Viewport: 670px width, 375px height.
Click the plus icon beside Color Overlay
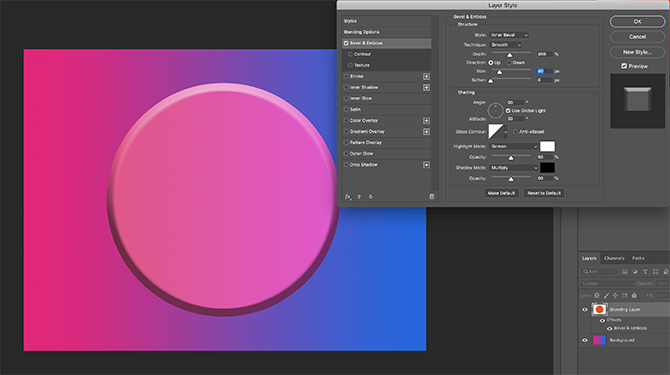point(426,121)
